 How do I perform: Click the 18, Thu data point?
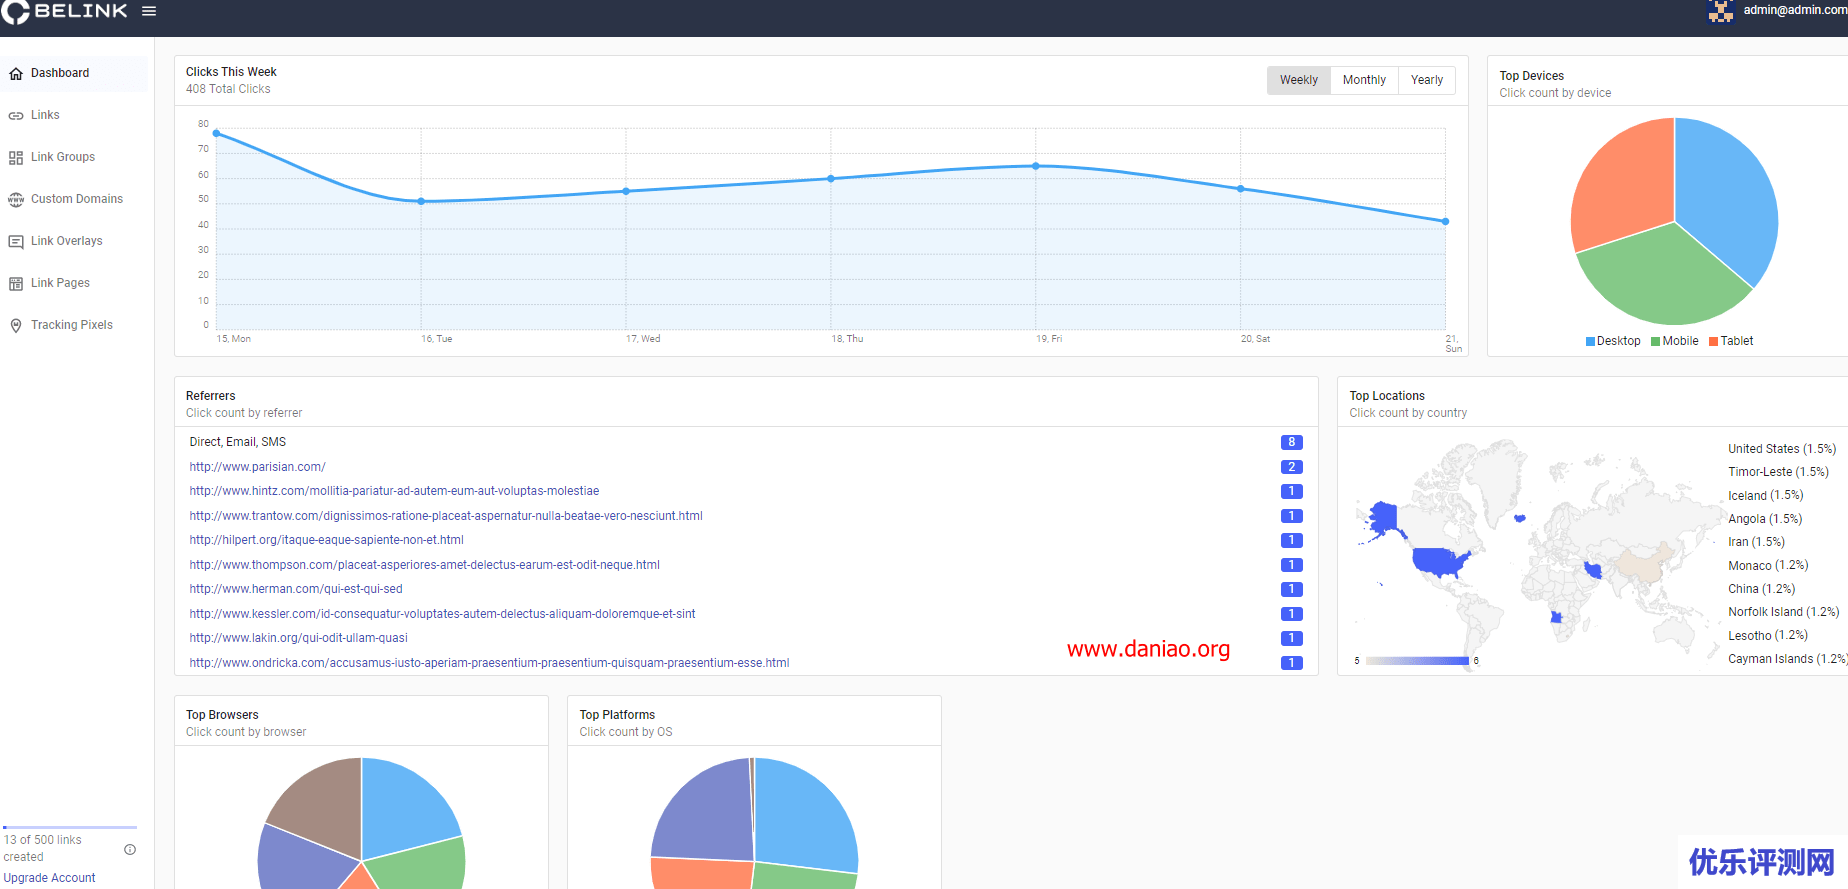[x=831, y=179]
